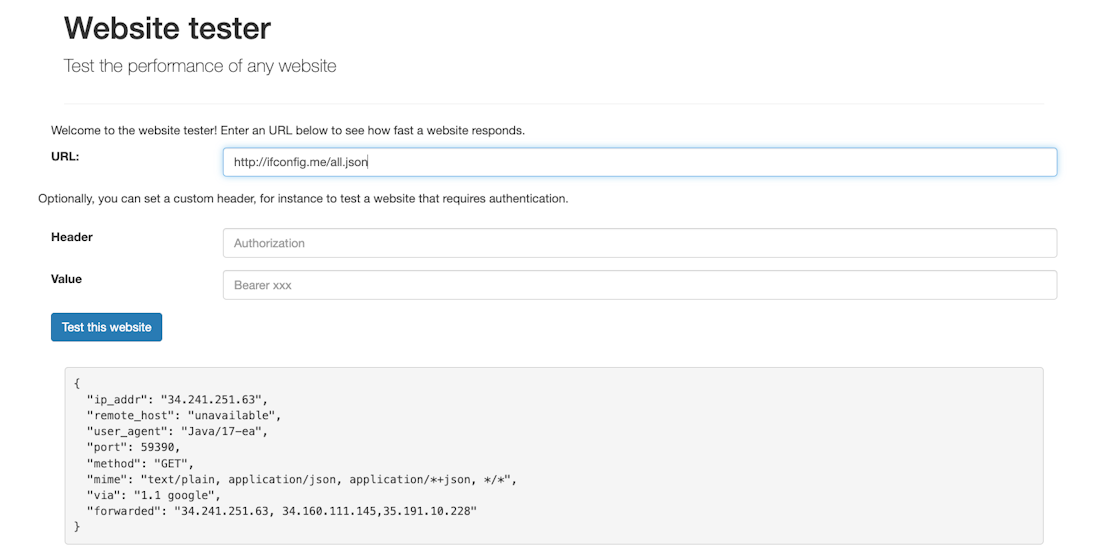Select the ip_addr line in the response
The width and height of the screenshot is (1120, 559).
click(178, 399)
